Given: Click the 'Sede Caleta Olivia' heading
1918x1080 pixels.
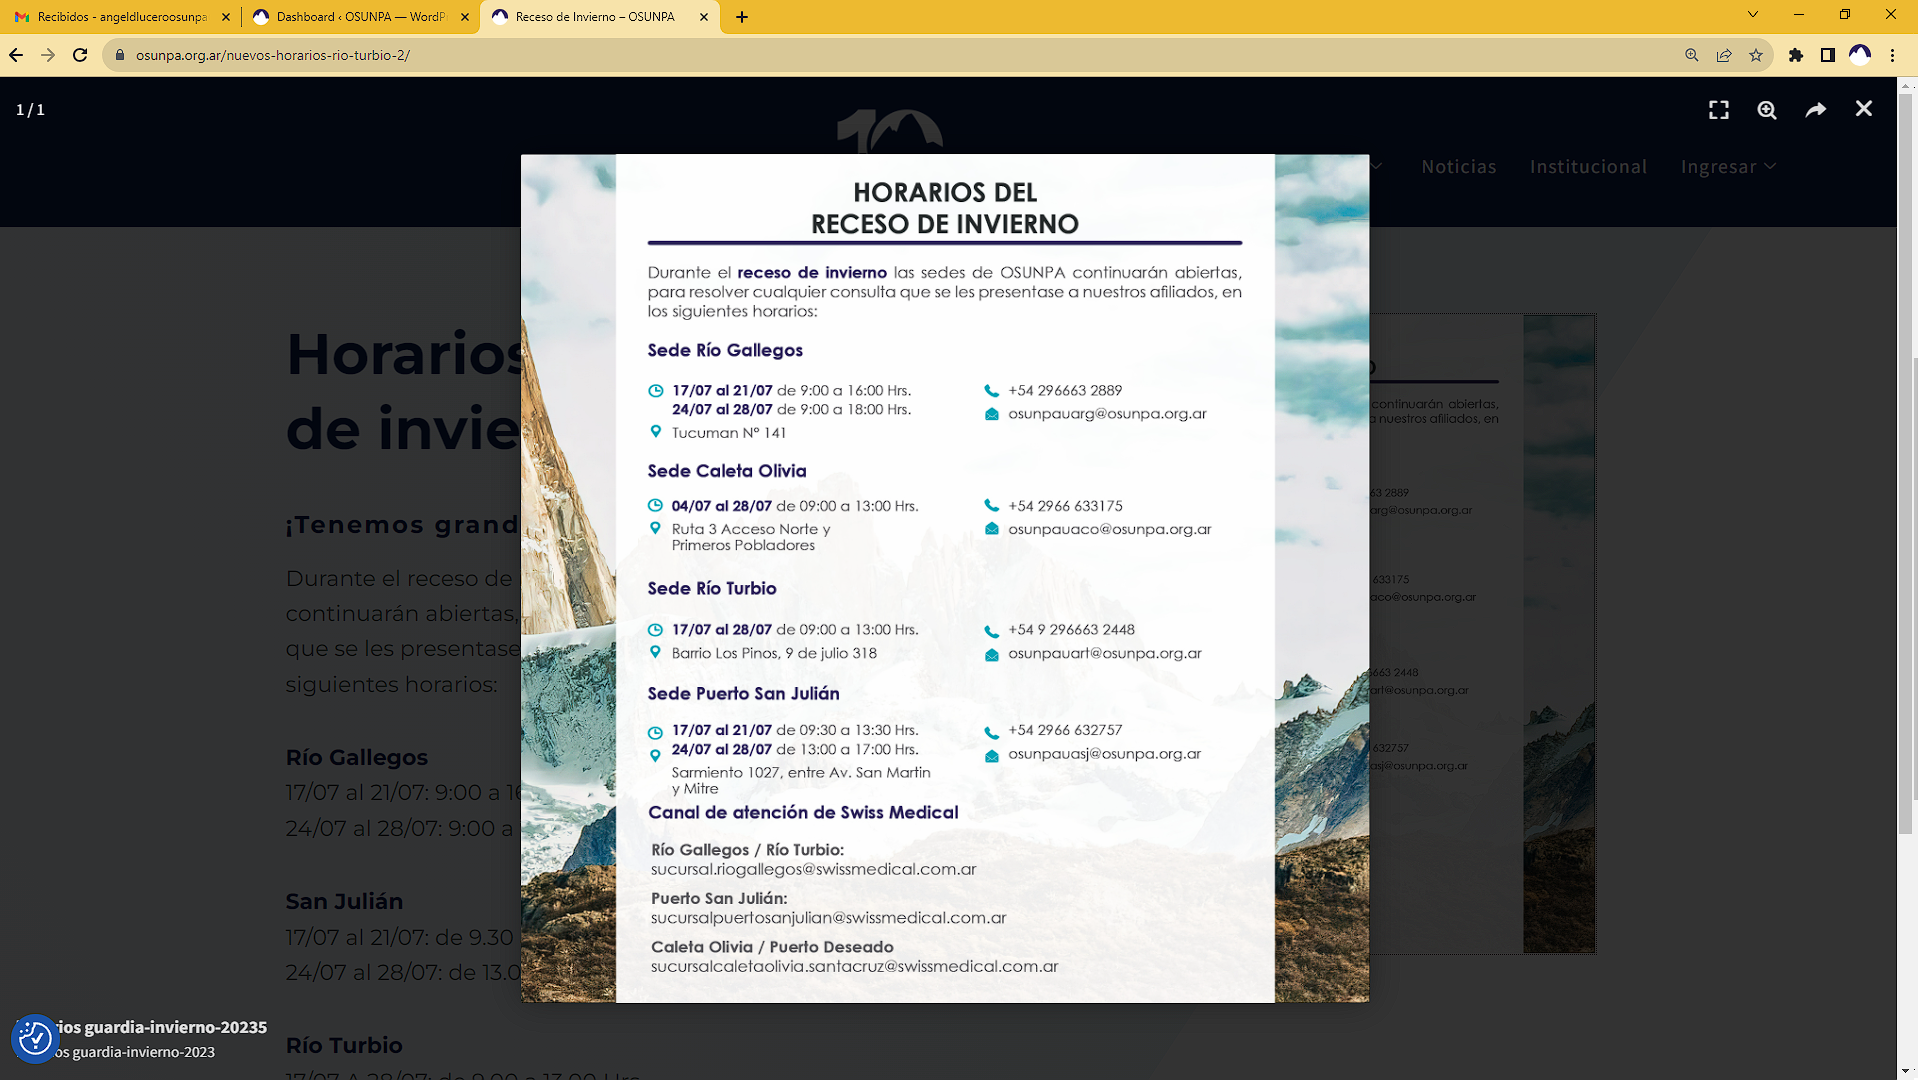Looking at the screenshot, I should coord(727,471).
